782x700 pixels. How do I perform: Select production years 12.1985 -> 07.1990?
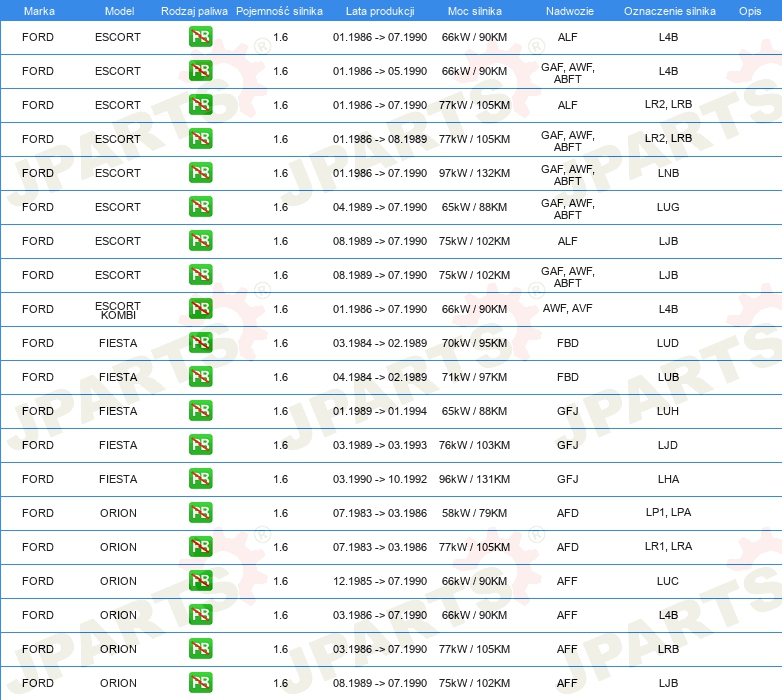click(x=380, y=581)
